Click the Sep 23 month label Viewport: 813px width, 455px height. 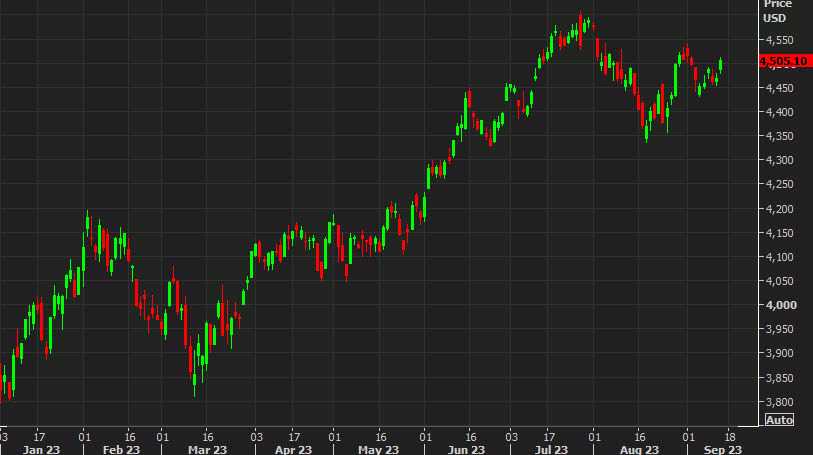pyautogui.click(x=723, y=449)
